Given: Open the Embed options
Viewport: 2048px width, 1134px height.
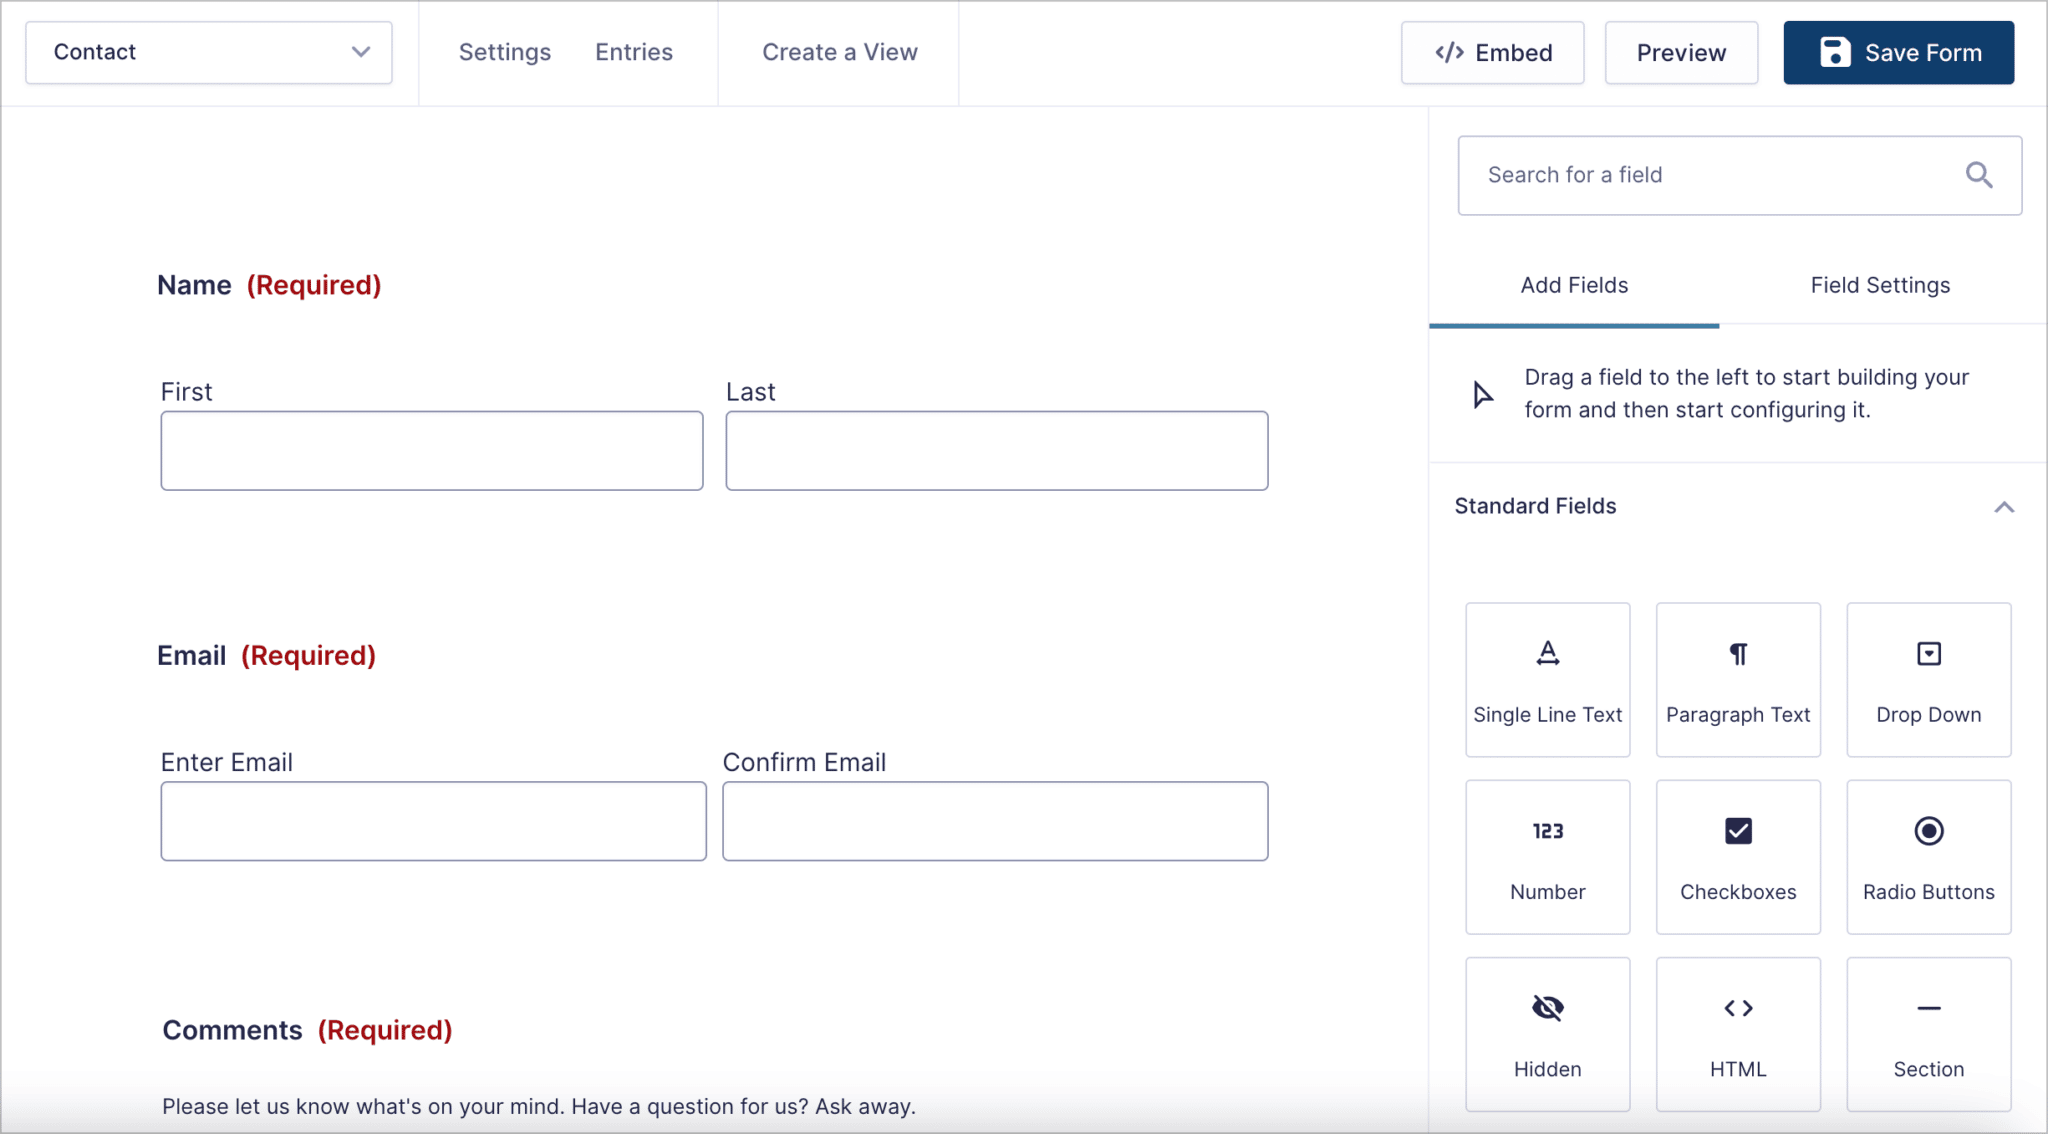Looking at the screenshot, I should coord(1492,52).
